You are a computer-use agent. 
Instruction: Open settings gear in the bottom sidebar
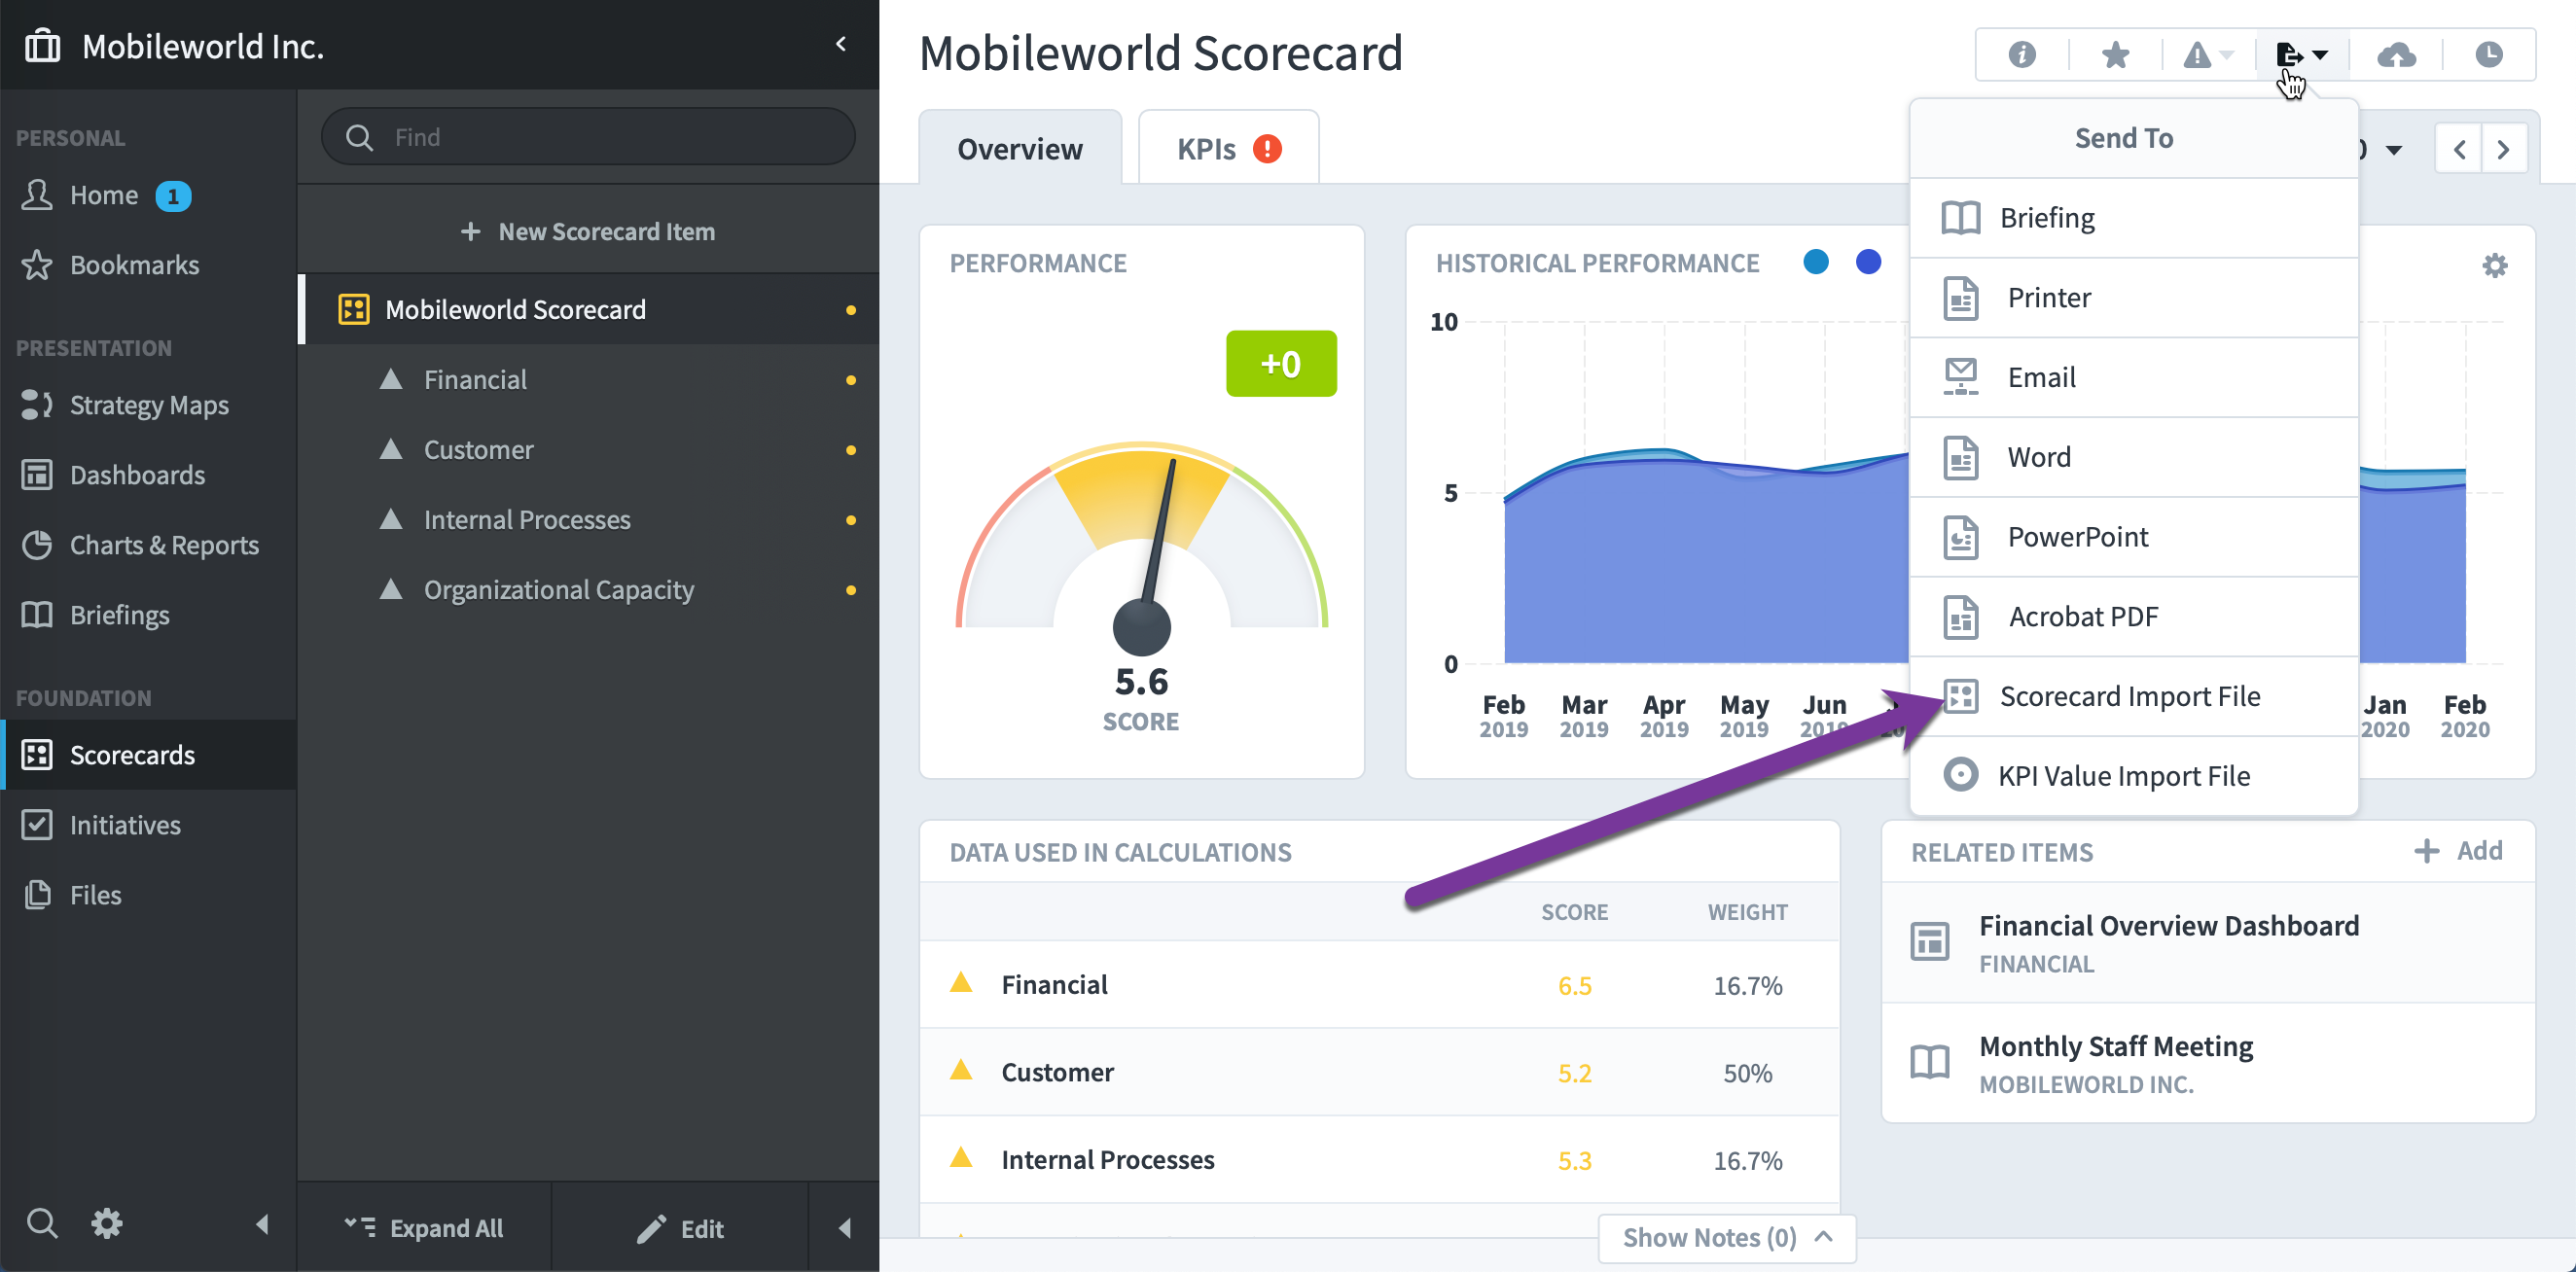click(x=107, y=1223)
